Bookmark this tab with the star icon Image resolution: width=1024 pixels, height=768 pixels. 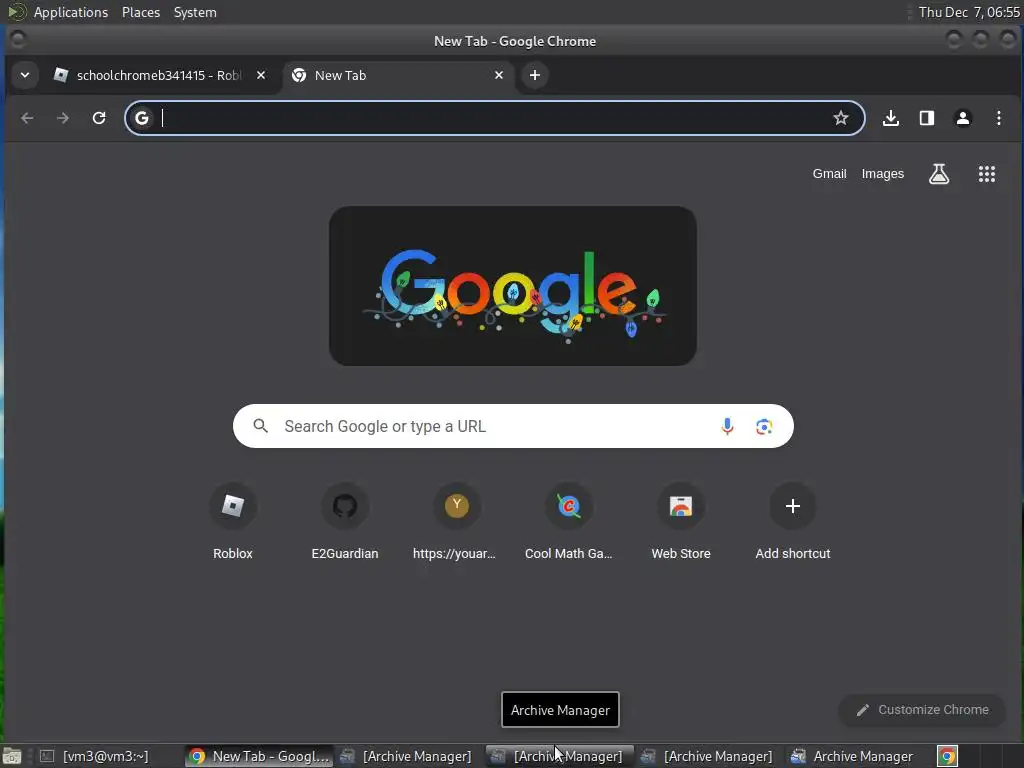point(840,118)
